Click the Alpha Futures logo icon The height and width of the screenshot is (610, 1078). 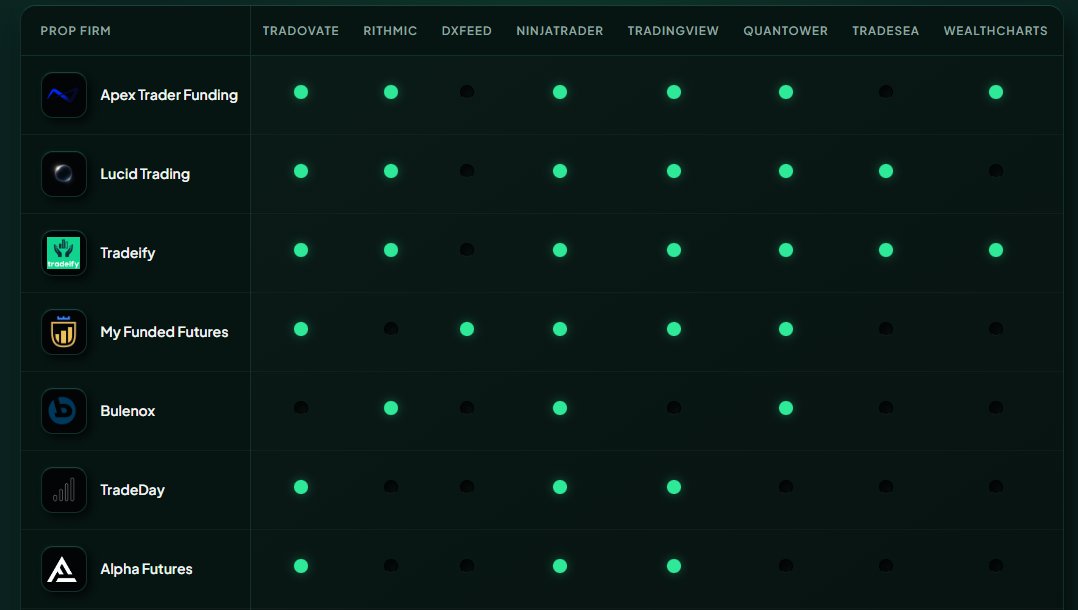click(x=64, y=569)
